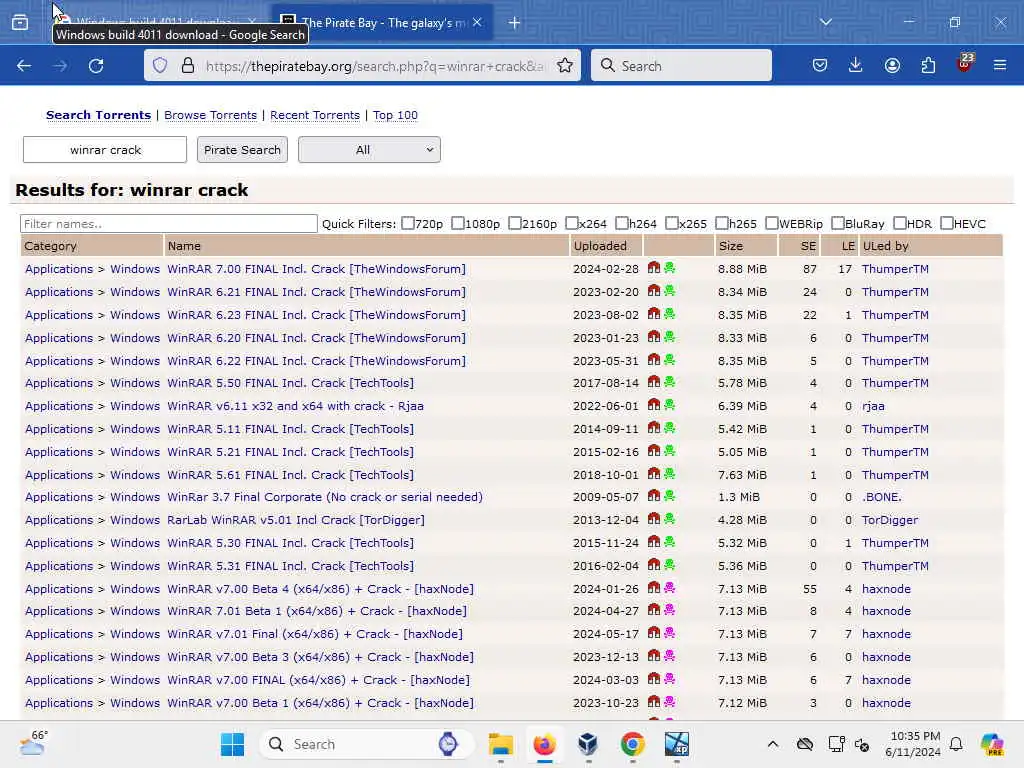The image size is (1024, 768).
Task: Reload the current page
Action: pyautogui.click(x=96, y=66)
